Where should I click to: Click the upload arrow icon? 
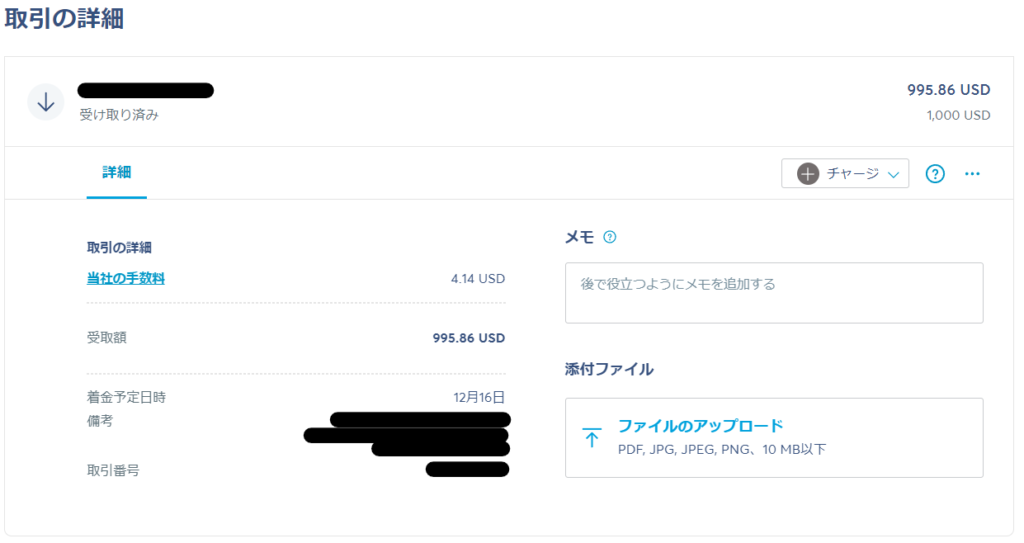[592, 437]
